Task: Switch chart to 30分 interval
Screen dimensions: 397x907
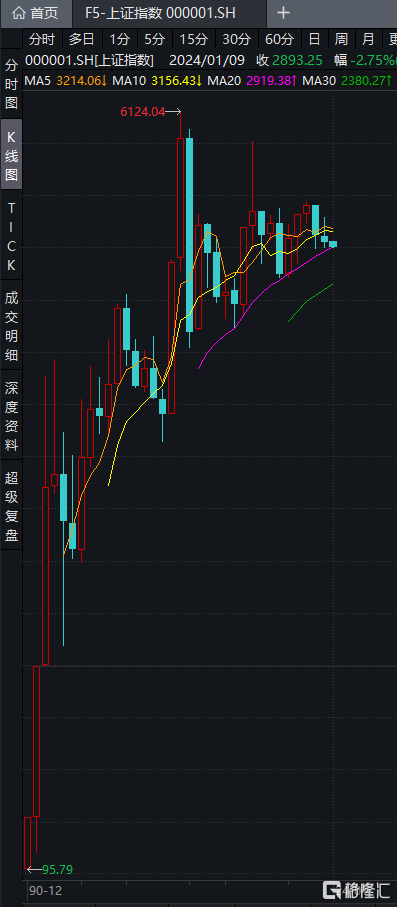Action: pos(237,39)
